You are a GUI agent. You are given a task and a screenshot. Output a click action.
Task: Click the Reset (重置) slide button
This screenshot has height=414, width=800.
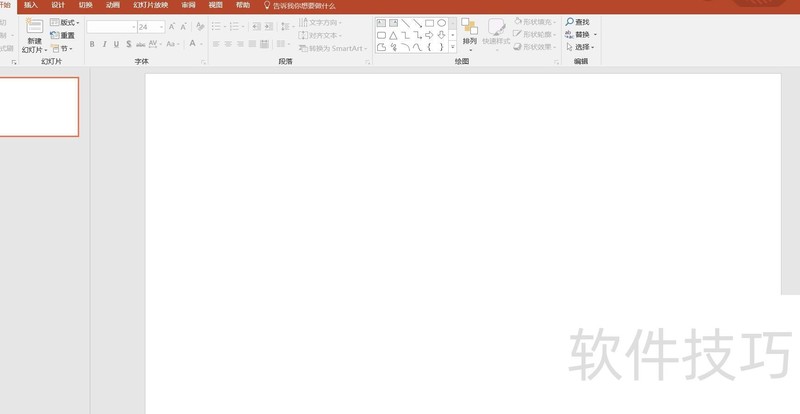[x=62, y=35]
